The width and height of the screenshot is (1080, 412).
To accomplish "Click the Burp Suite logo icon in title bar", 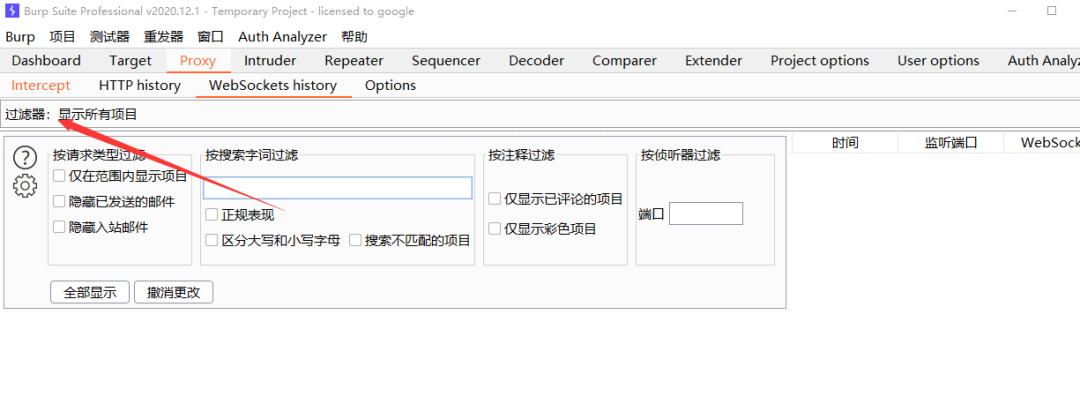I will pyautogui.click(x=12, y=11).
